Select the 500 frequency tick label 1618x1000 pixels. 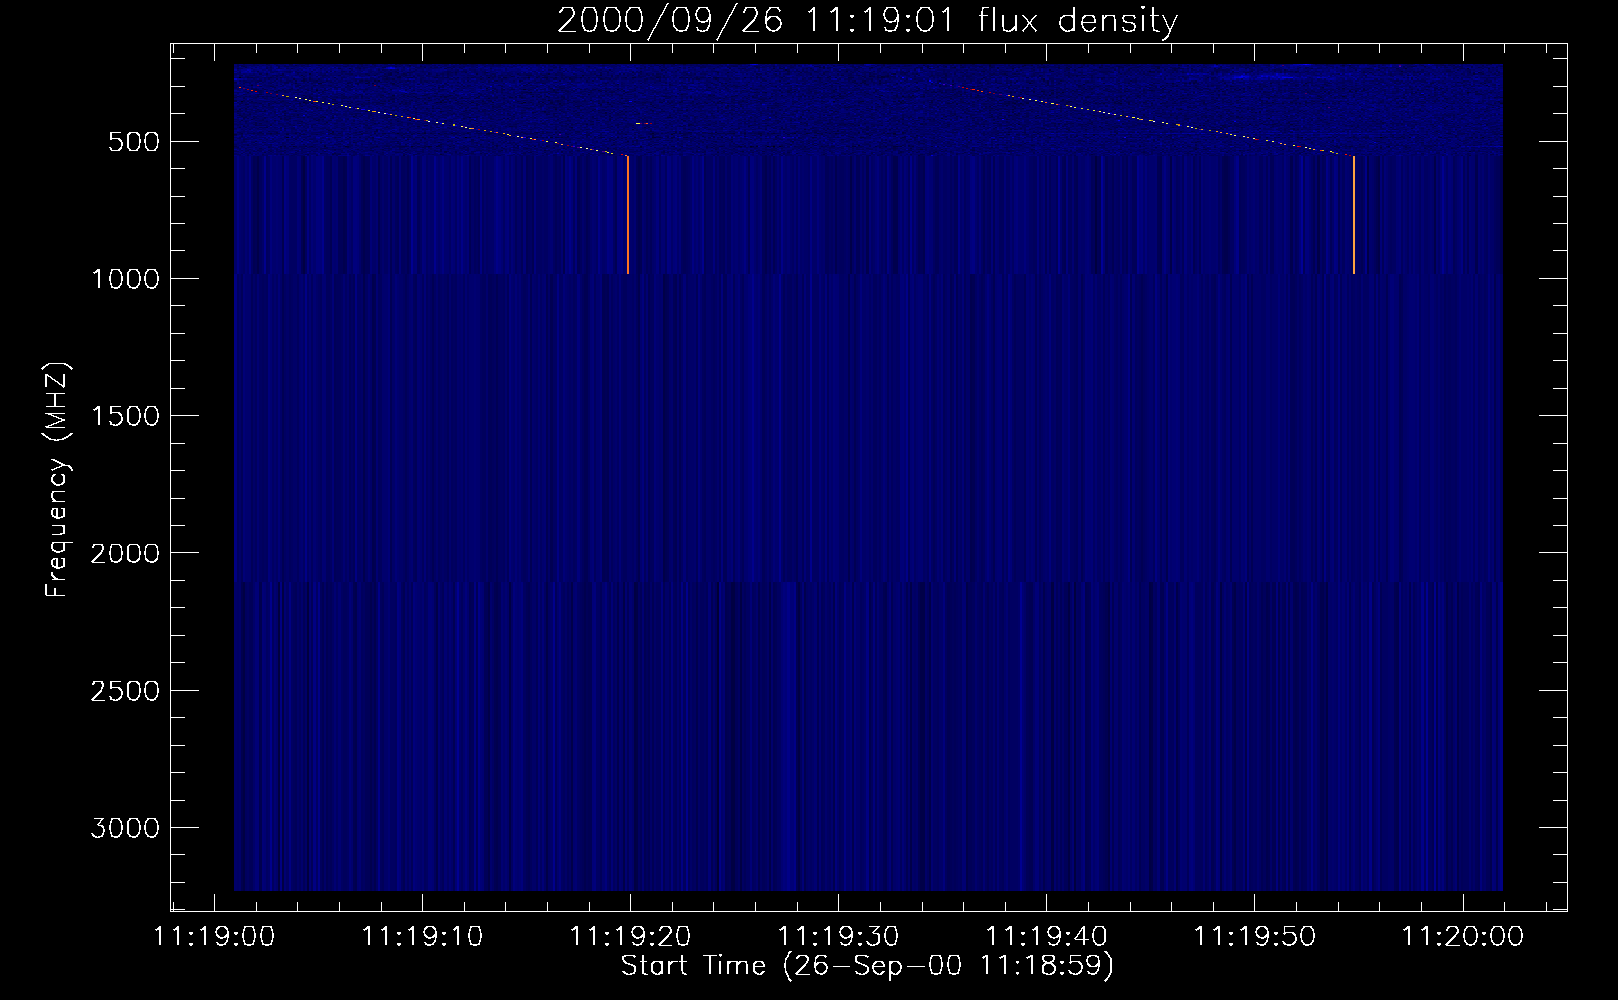[x=135, y=142]
